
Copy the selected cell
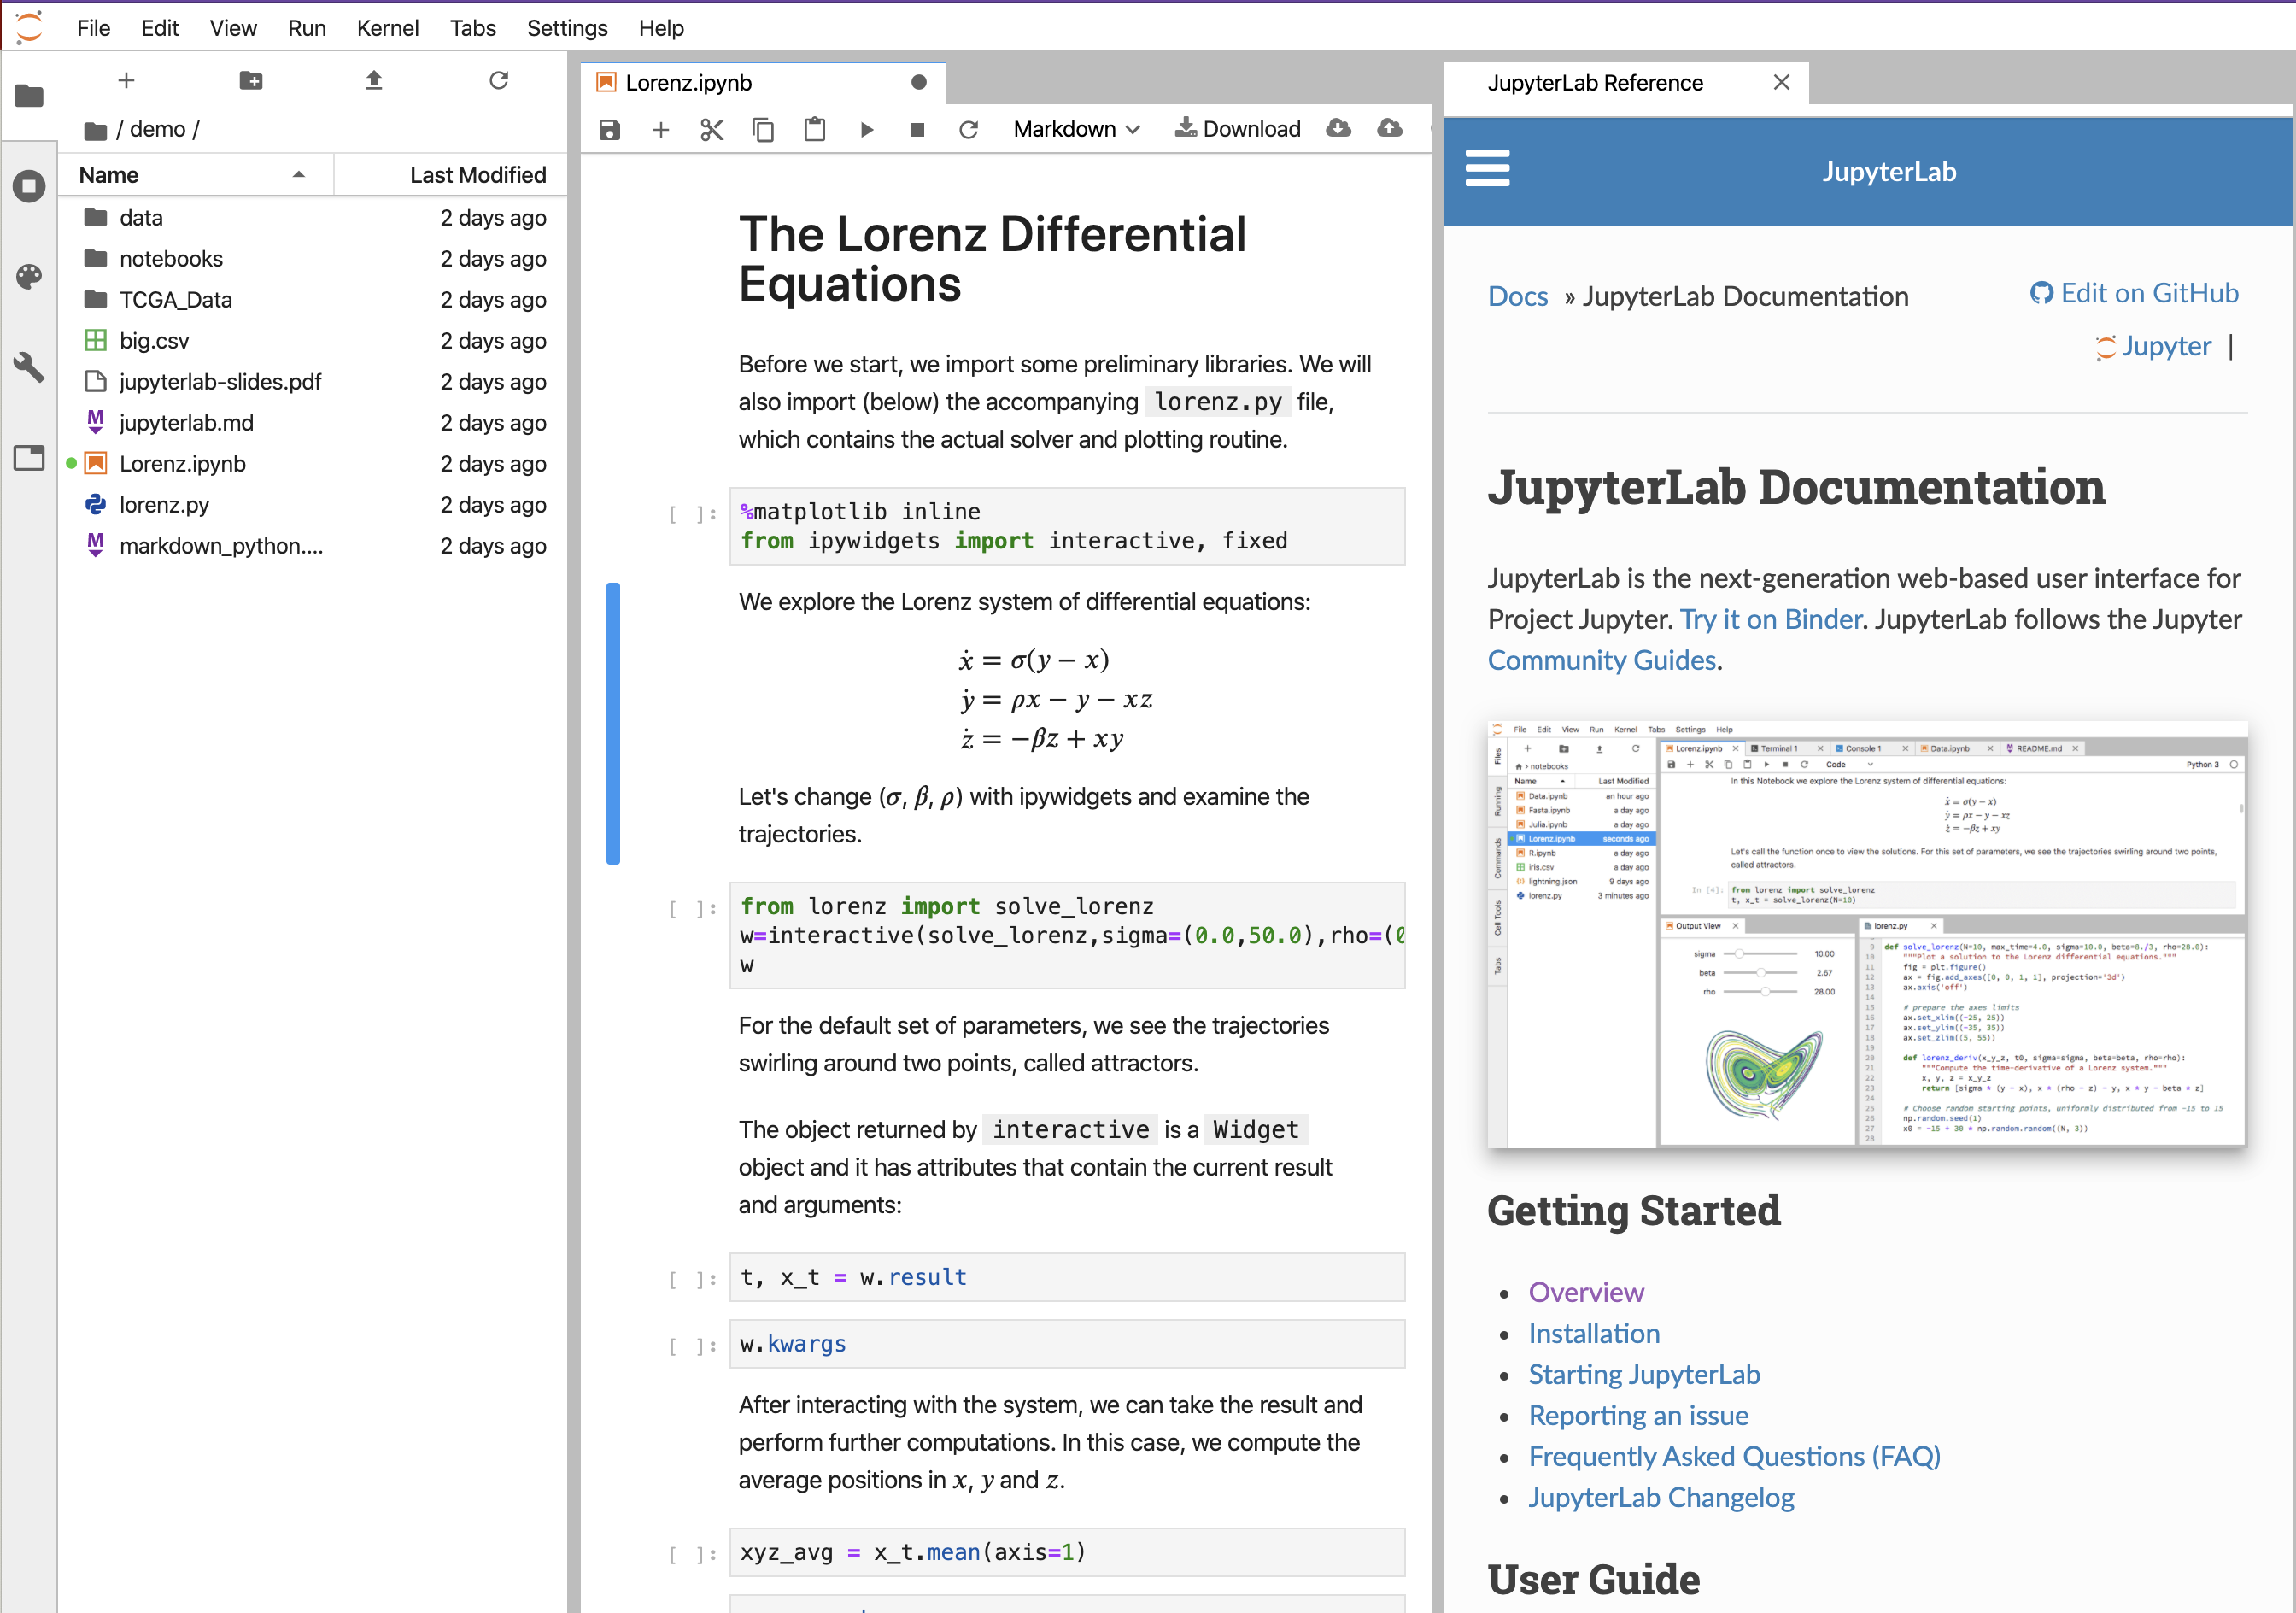coord(763,130)
